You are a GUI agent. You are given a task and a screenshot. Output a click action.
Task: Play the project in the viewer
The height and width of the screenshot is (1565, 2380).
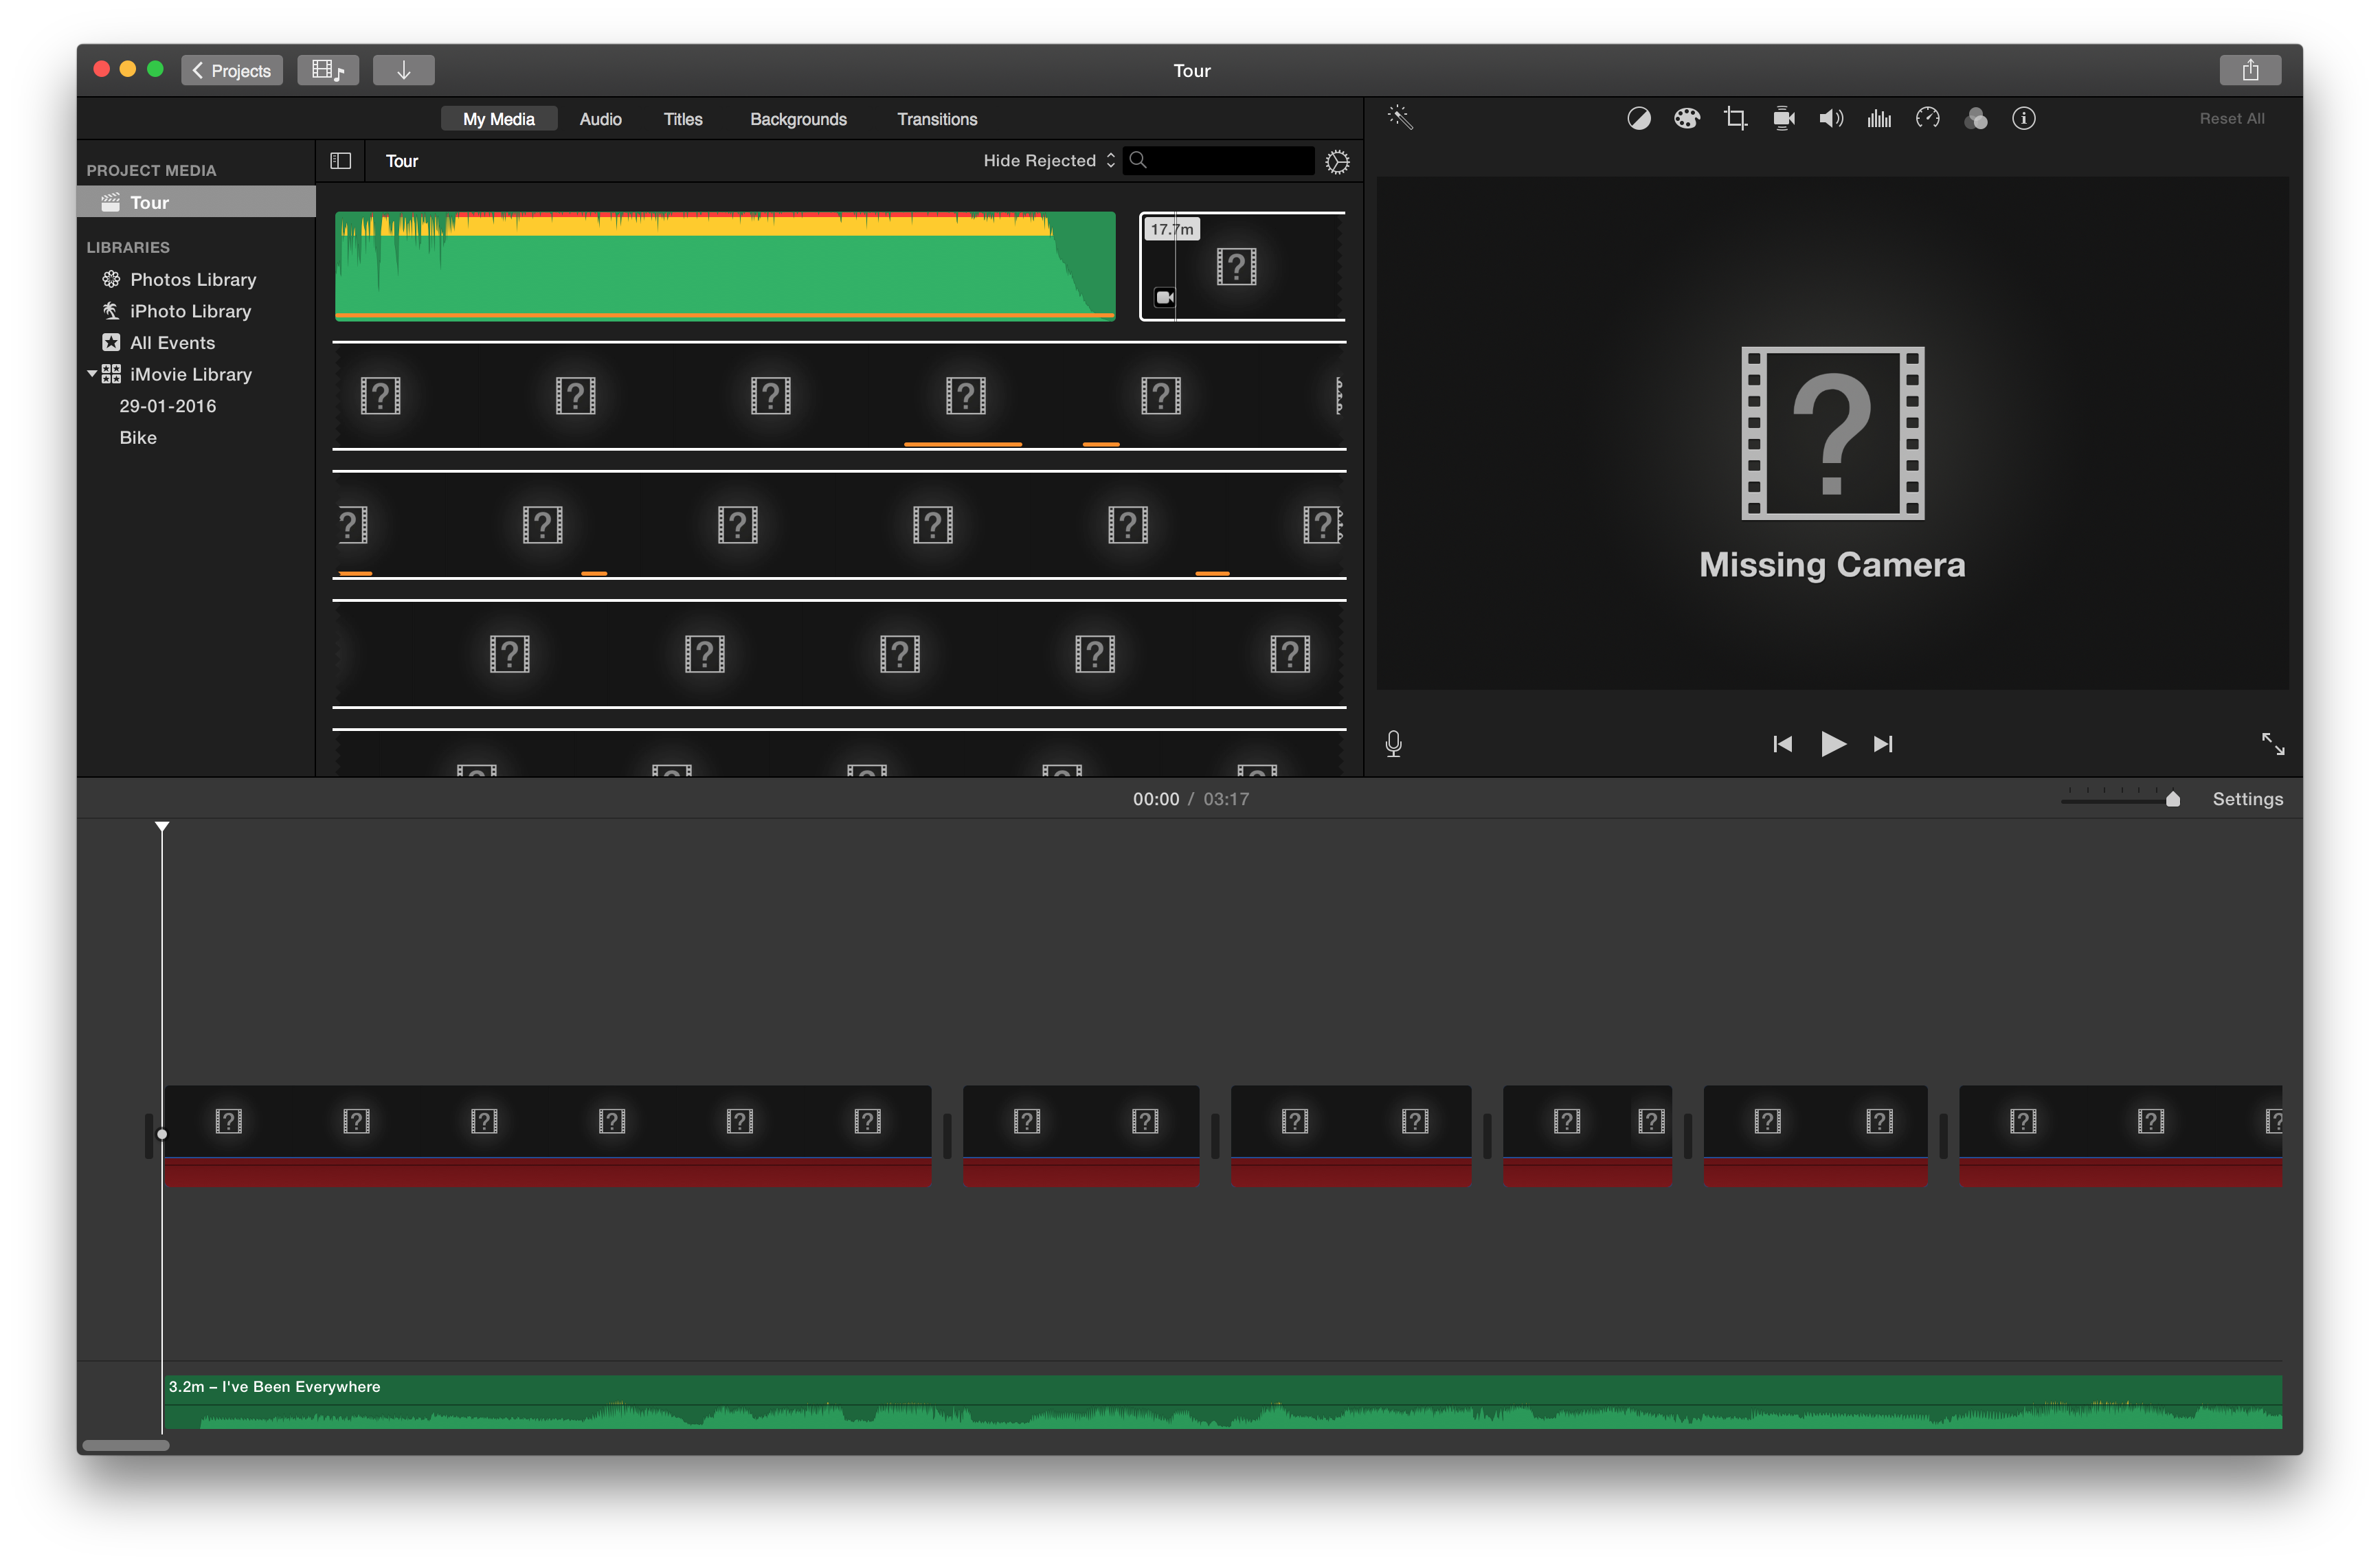point(1832,743)
